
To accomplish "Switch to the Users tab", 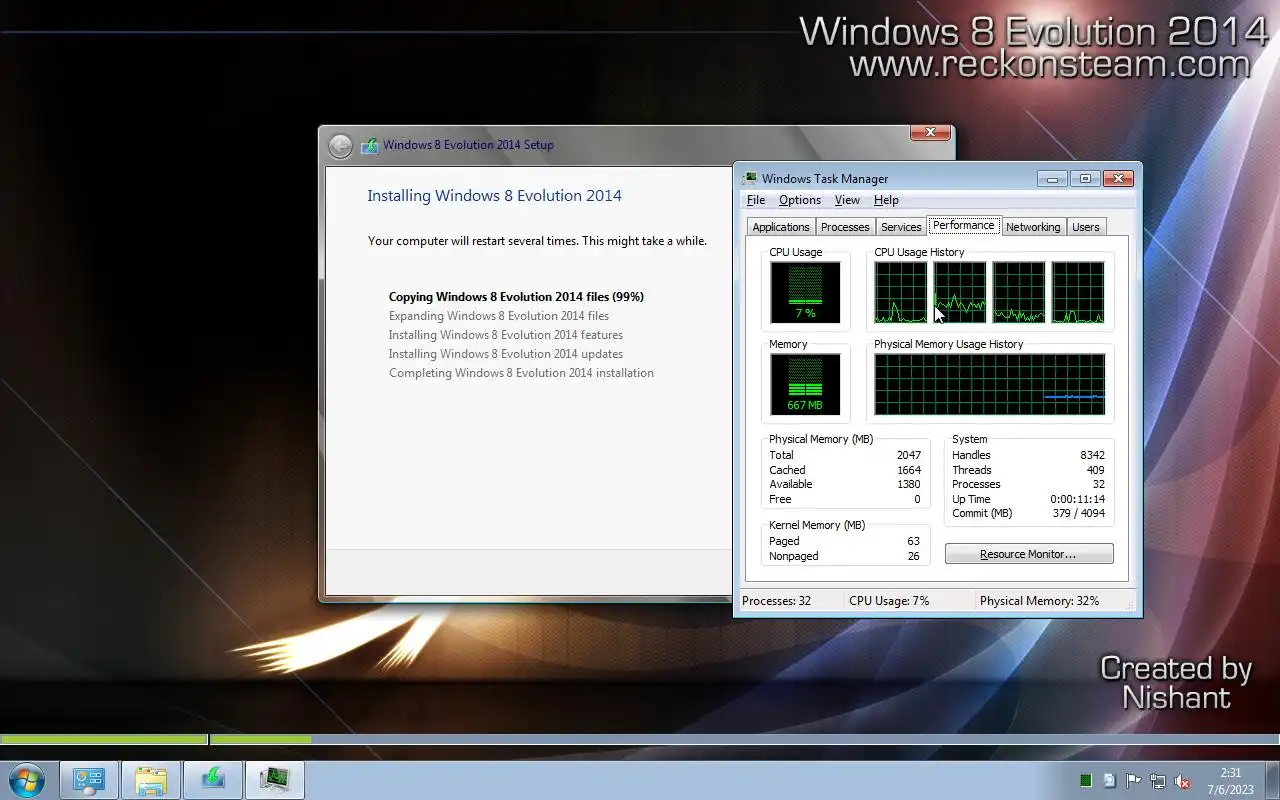I will pyautogui.click(x=1086, y=227).
